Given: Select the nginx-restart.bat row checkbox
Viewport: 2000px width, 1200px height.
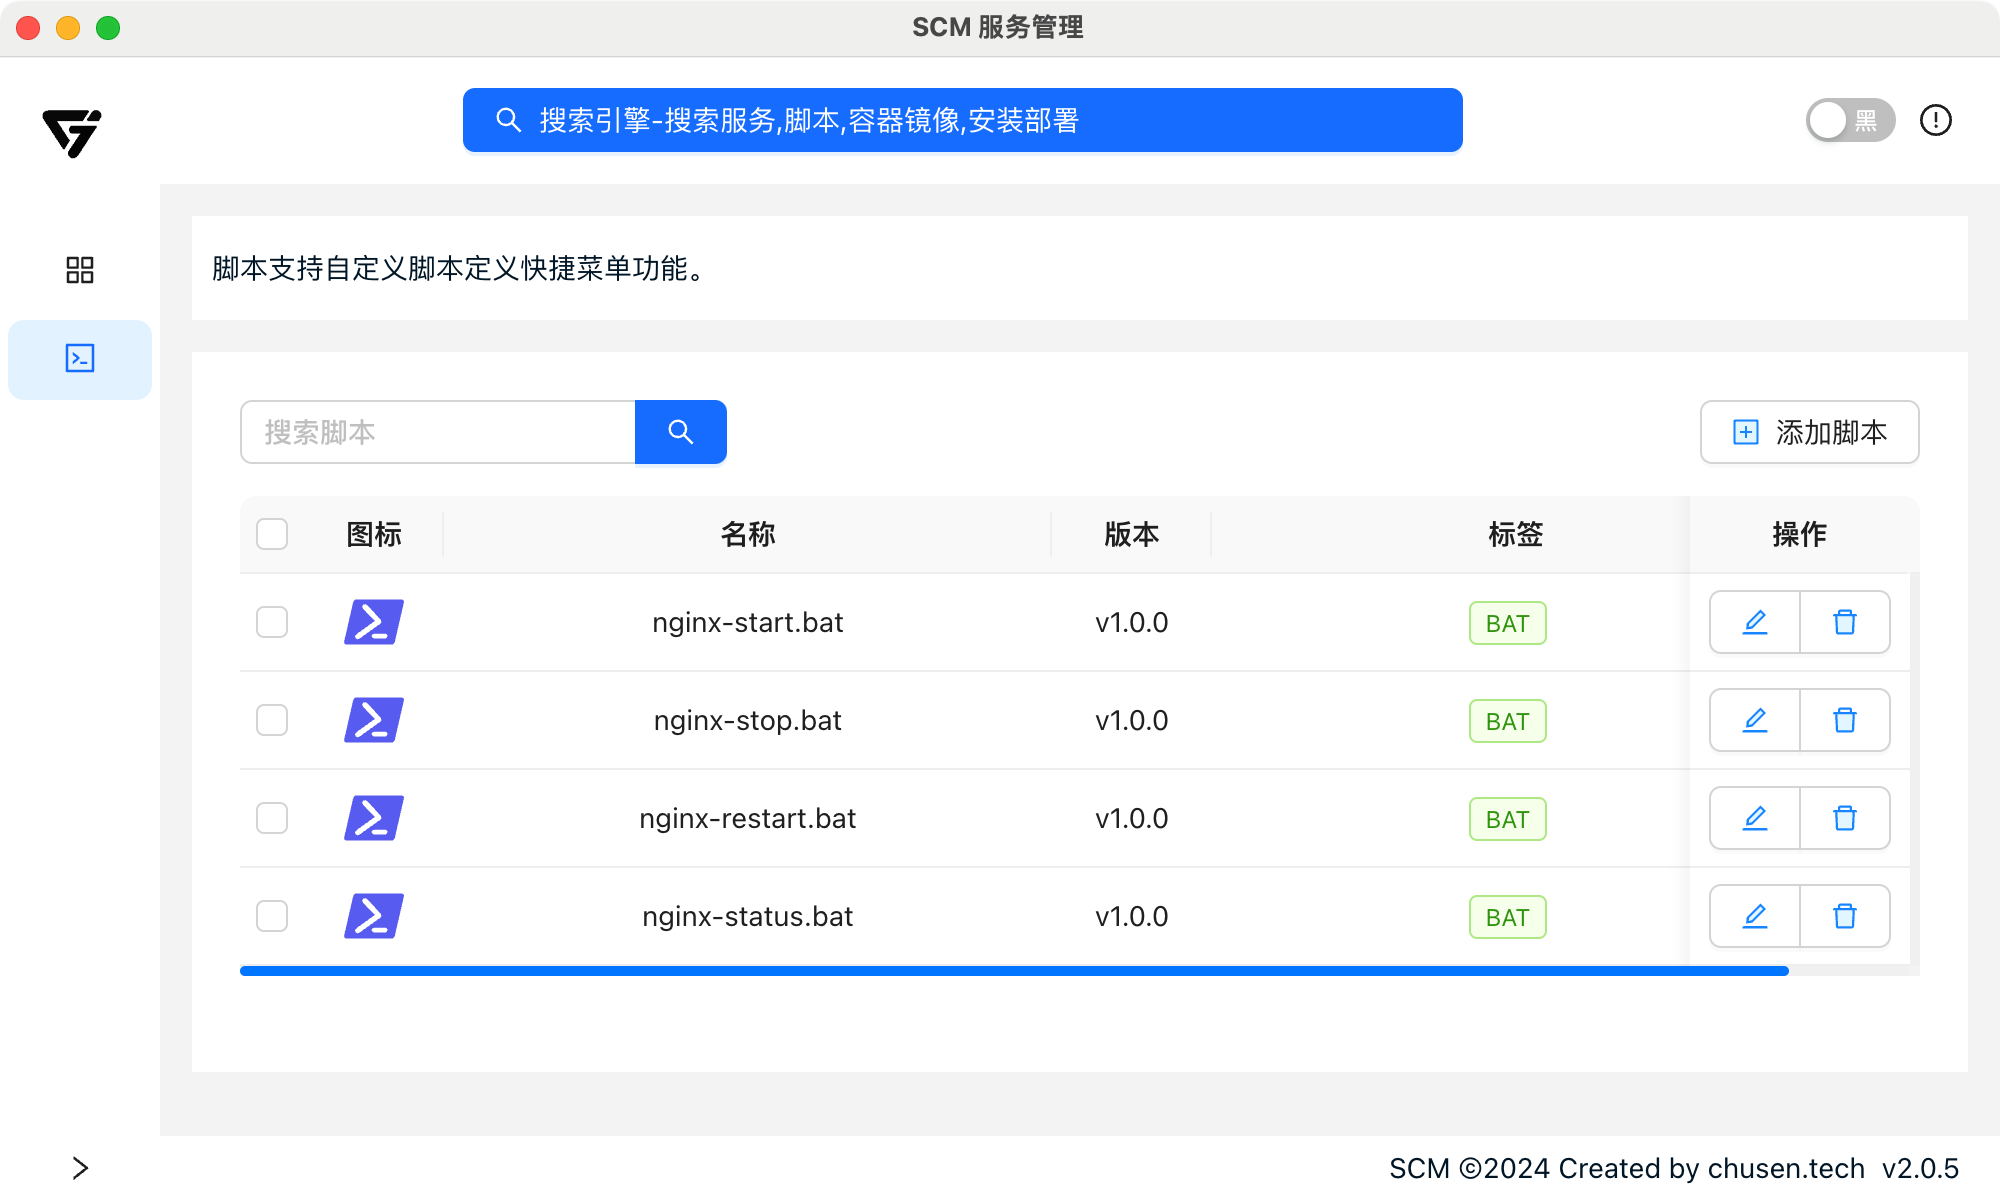Looking at the screenshot, I should coord(272,818).
